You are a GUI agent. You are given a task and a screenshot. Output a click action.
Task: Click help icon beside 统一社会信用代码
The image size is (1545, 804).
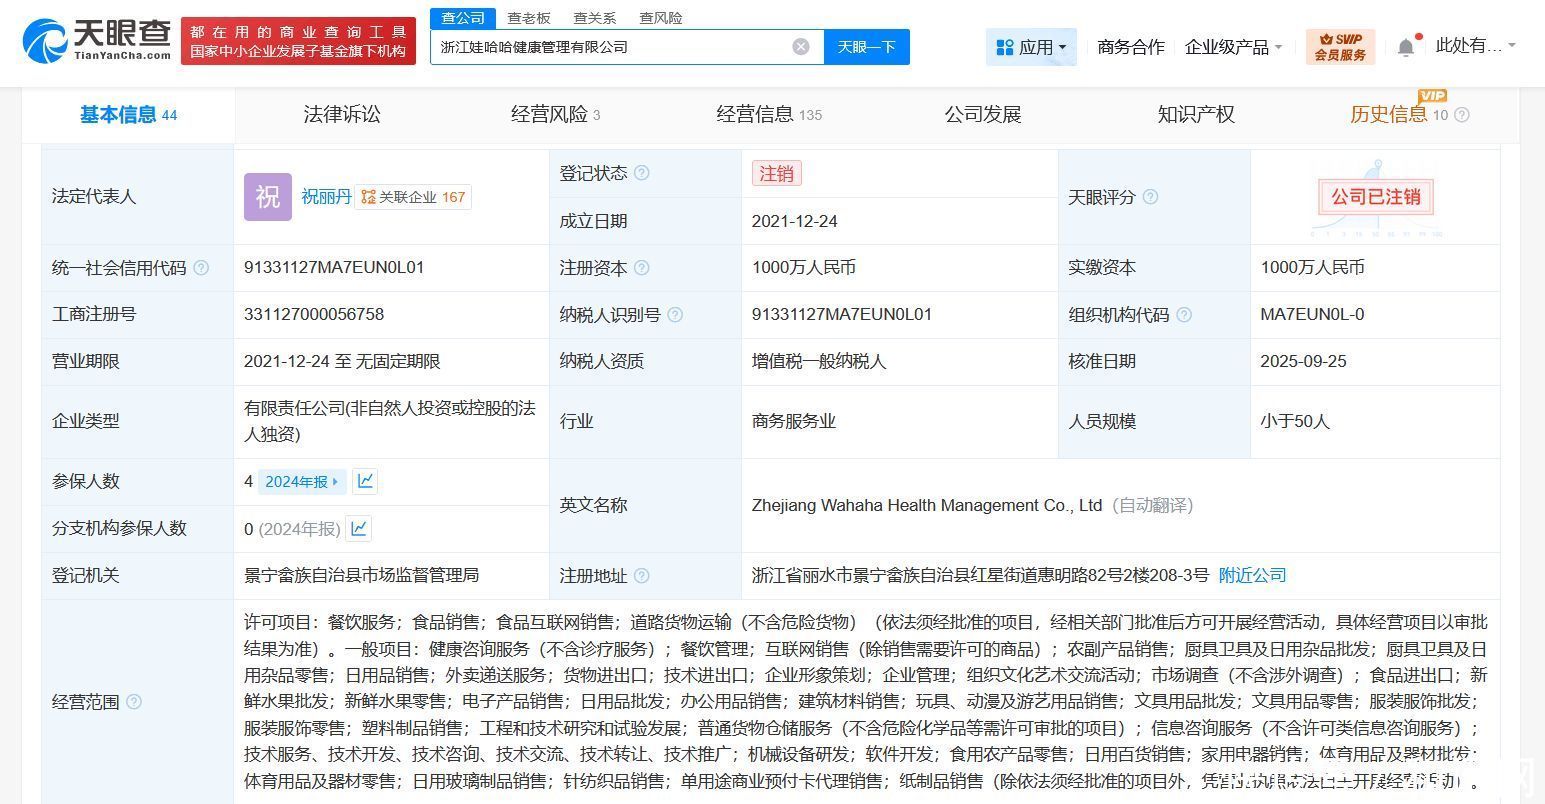[x=201, y=268]
